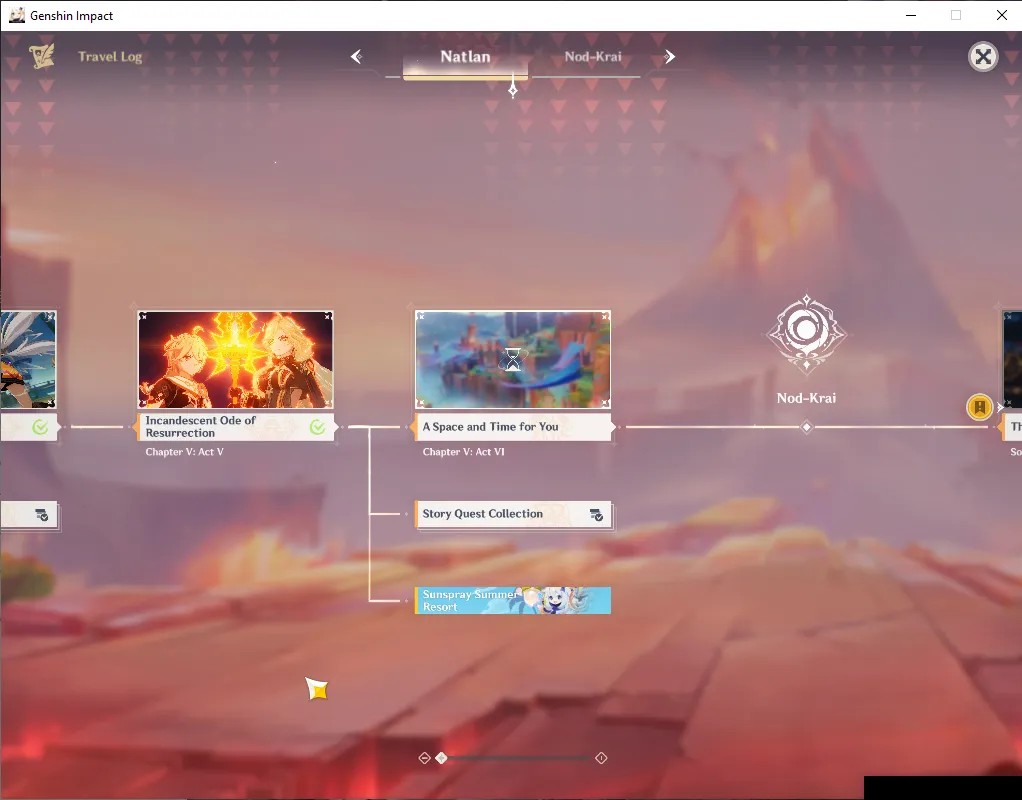This screenshot has width=1022, height=800.
Task: Click the hourglass icon on the quest image
Action: (513, 359)
